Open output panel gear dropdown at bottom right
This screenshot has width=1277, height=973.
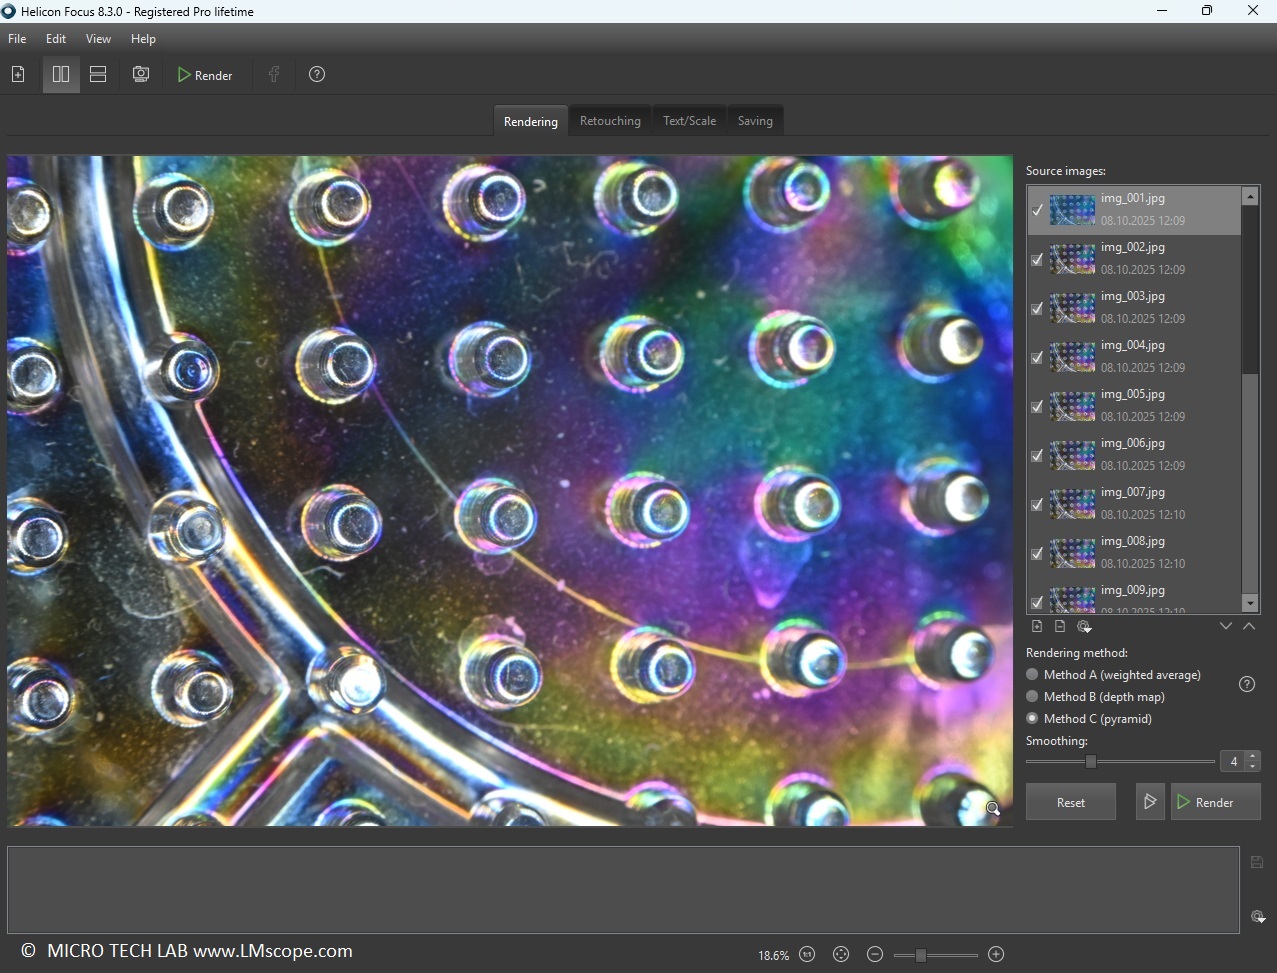click(1258, 916)
